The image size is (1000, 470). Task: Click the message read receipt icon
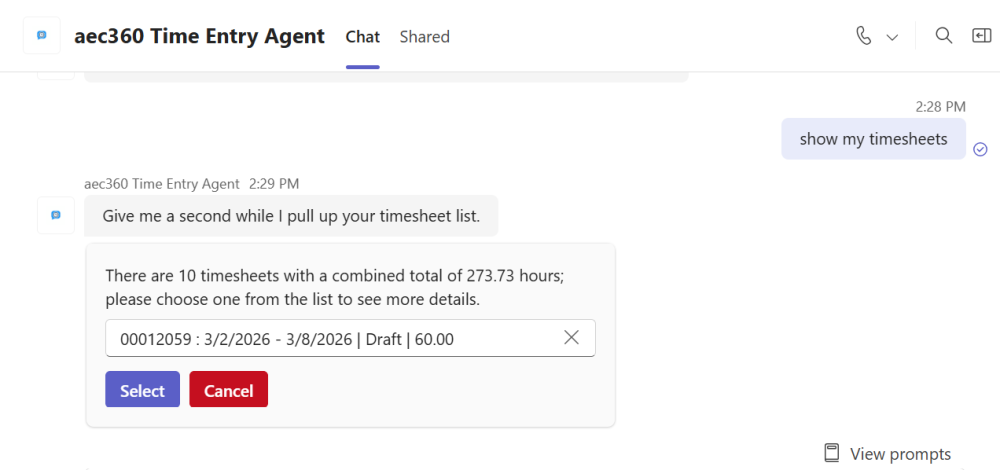[x=980, y=149]
